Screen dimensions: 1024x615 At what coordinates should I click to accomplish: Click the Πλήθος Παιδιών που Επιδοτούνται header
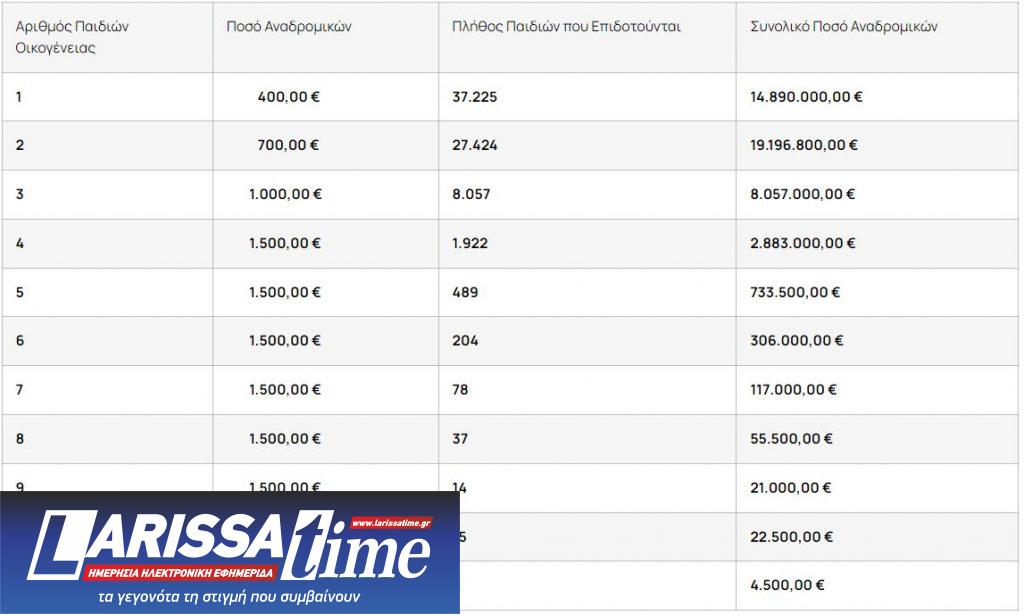pos(566,27)
